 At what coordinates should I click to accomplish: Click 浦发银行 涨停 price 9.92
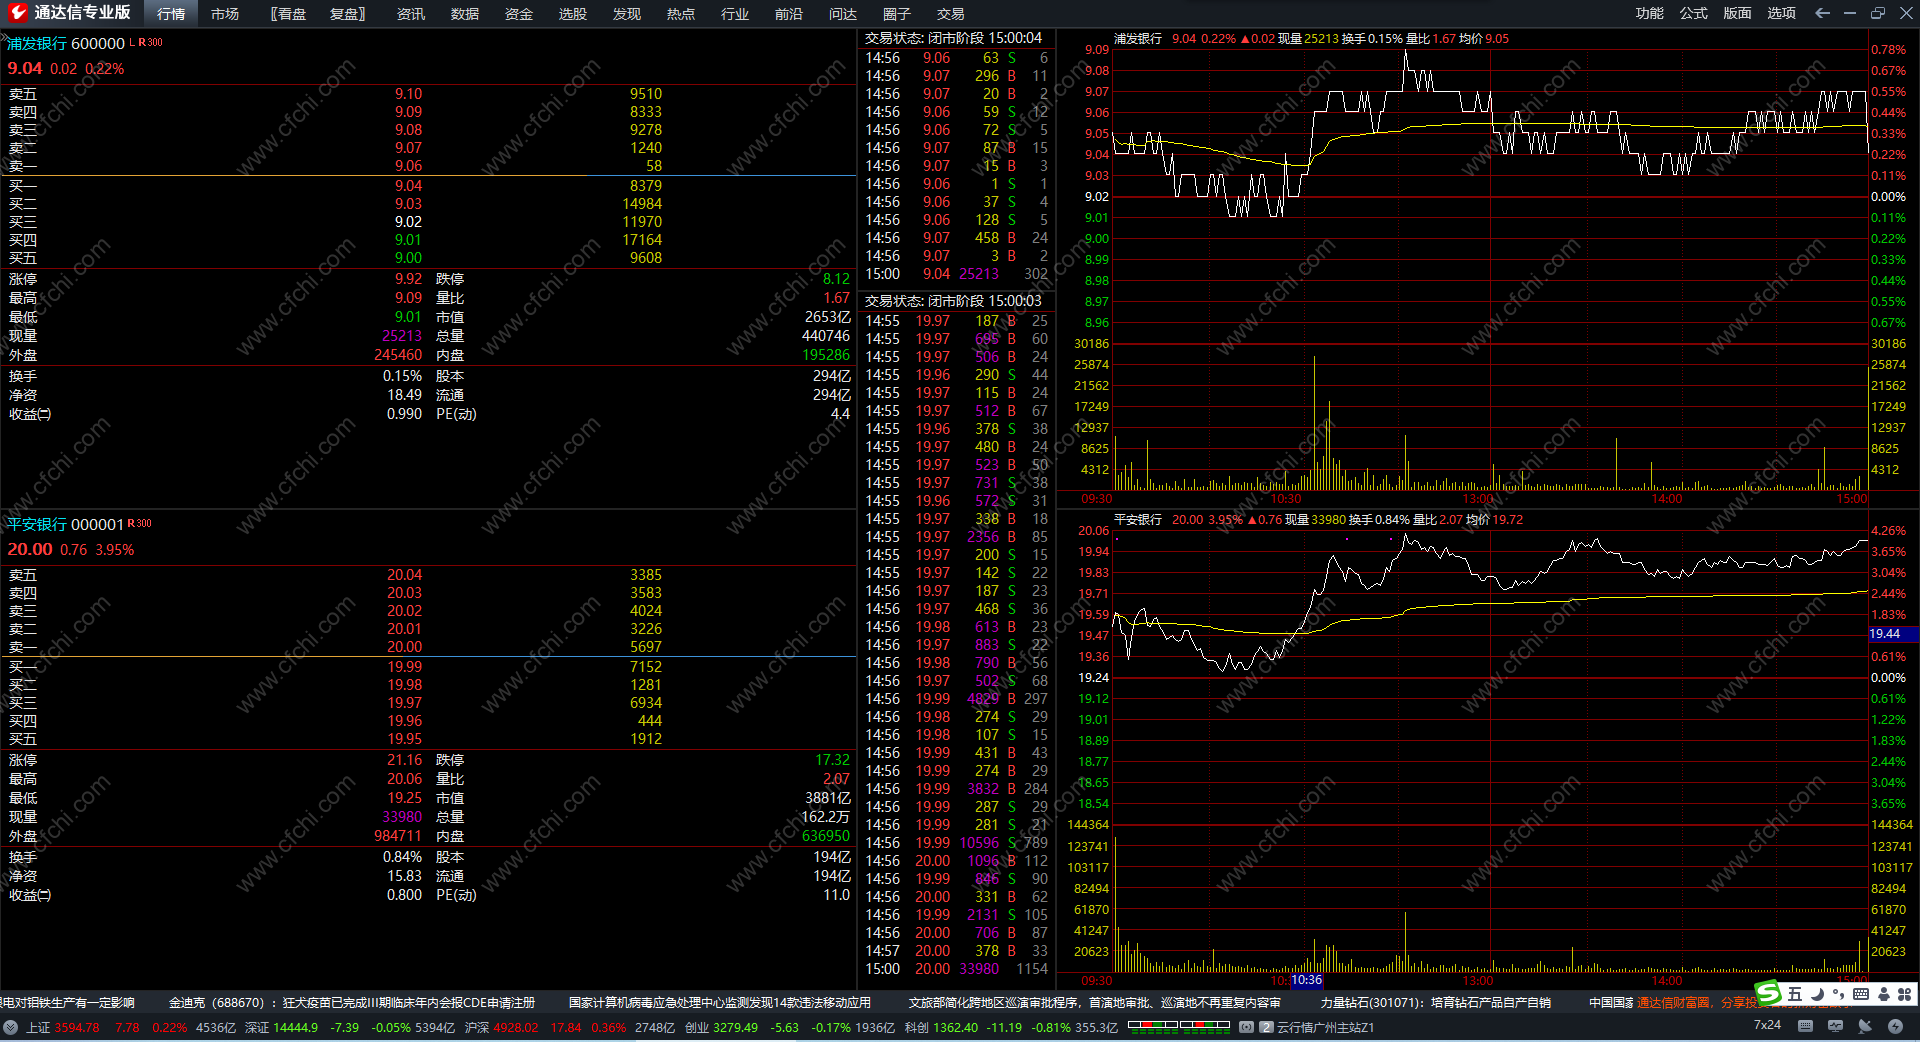408,279
